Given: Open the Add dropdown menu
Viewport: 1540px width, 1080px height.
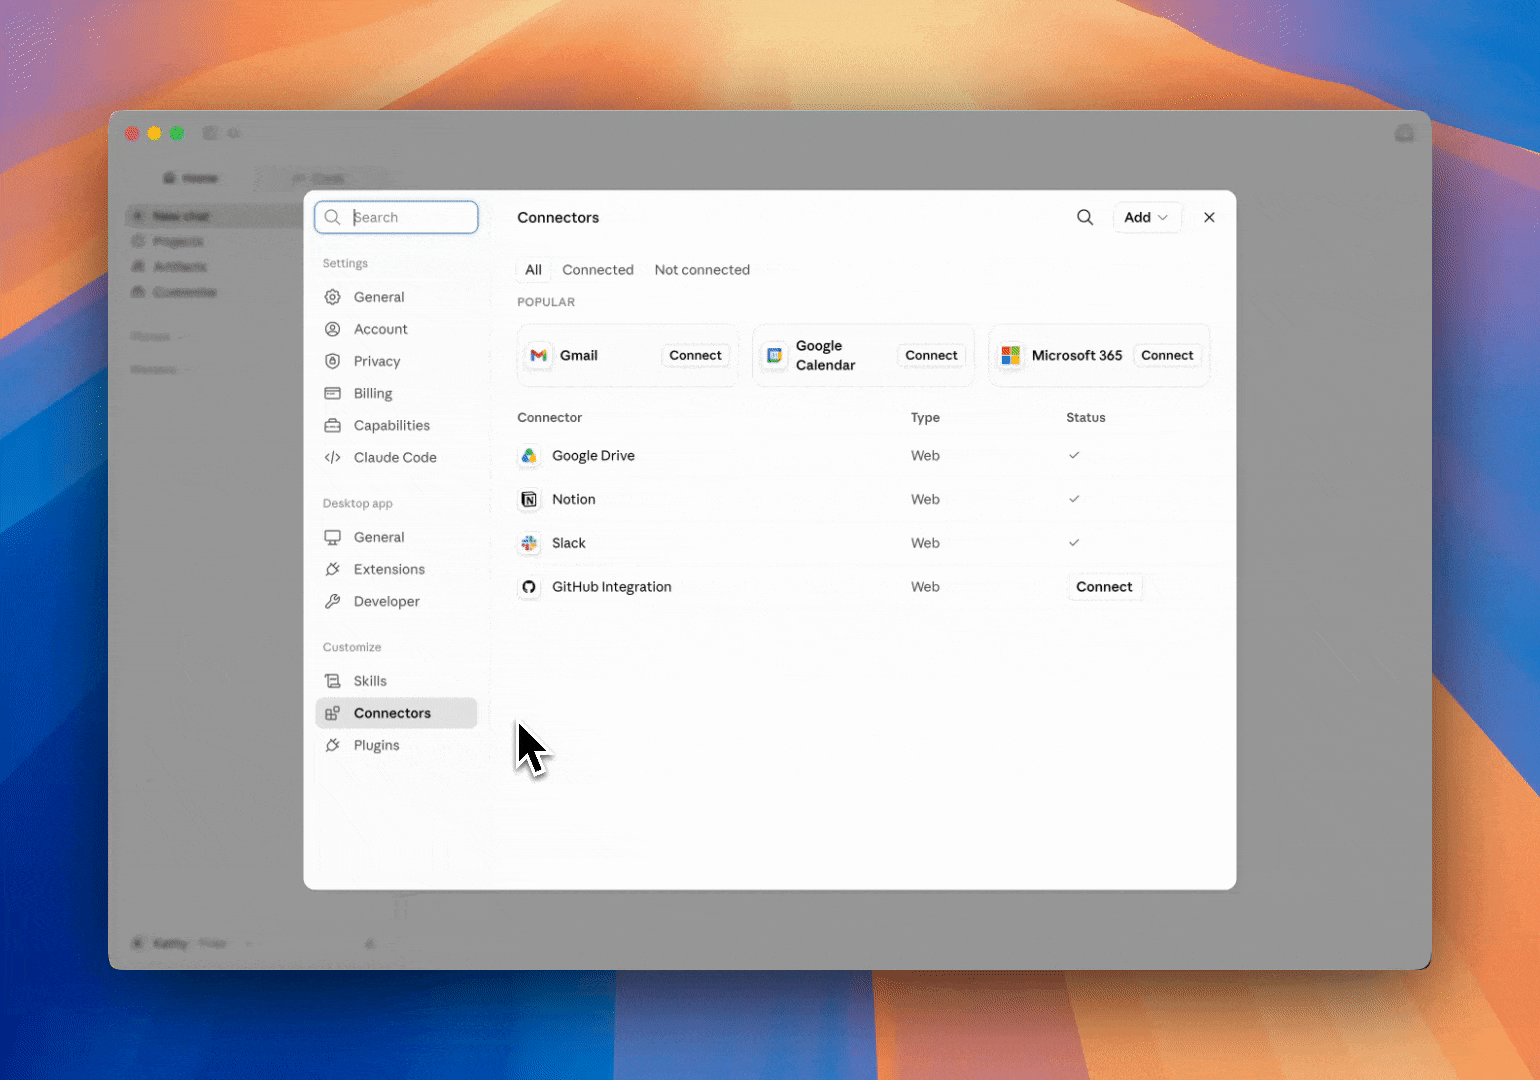Looking at the screenshot, I should click(1146, 217).
